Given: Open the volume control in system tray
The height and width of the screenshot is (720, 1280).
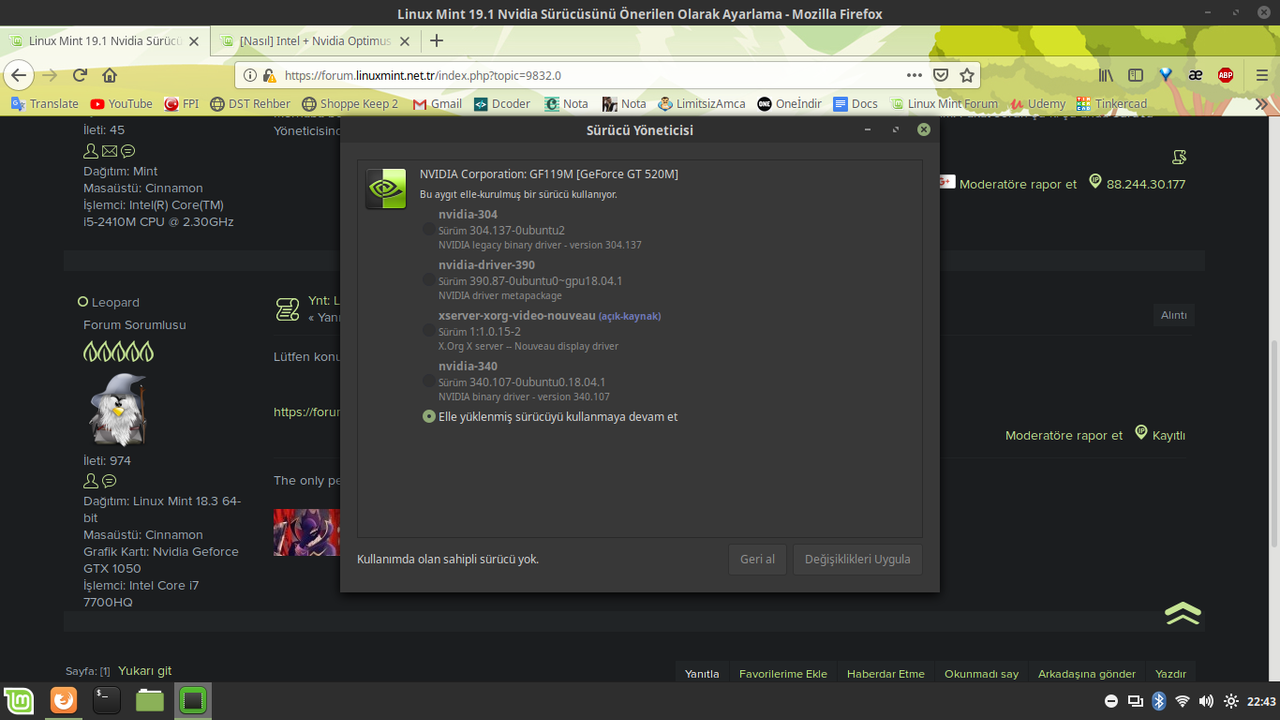Looking at the screenshot, I should tap(1206, 701).
